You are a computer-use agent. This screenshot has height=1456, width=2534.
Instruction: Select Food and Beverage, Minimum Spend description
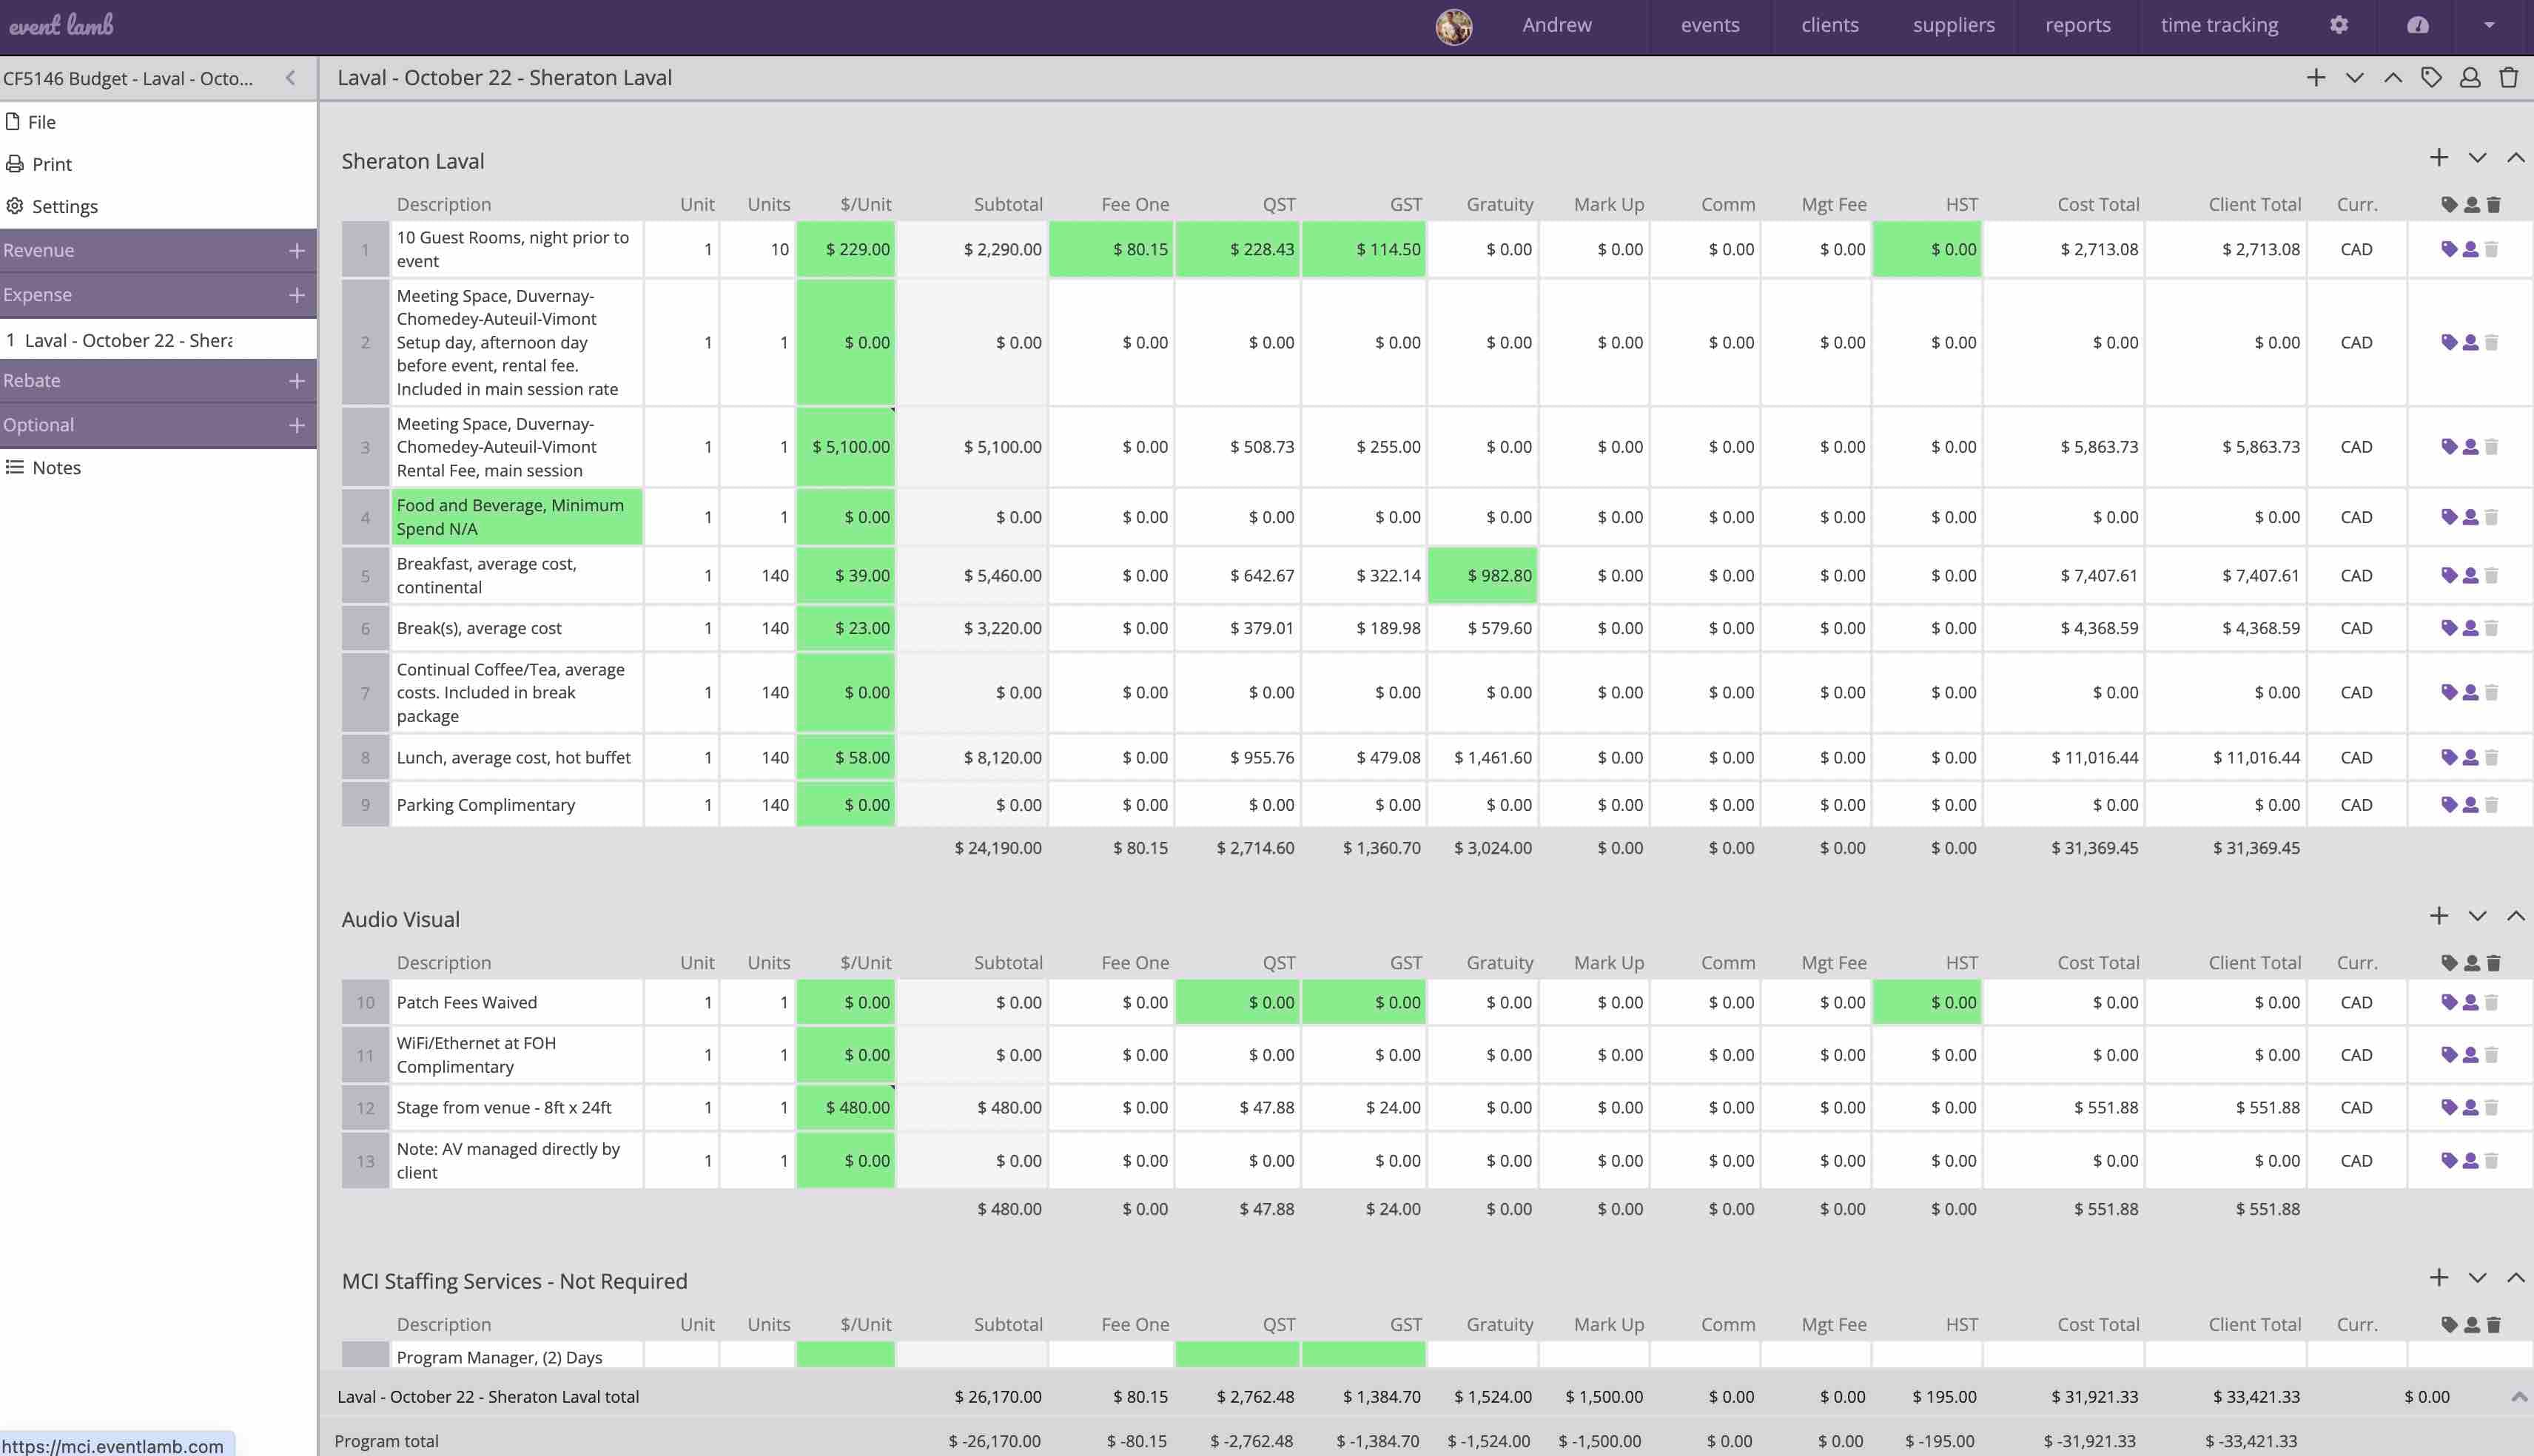tap(516, 517)
